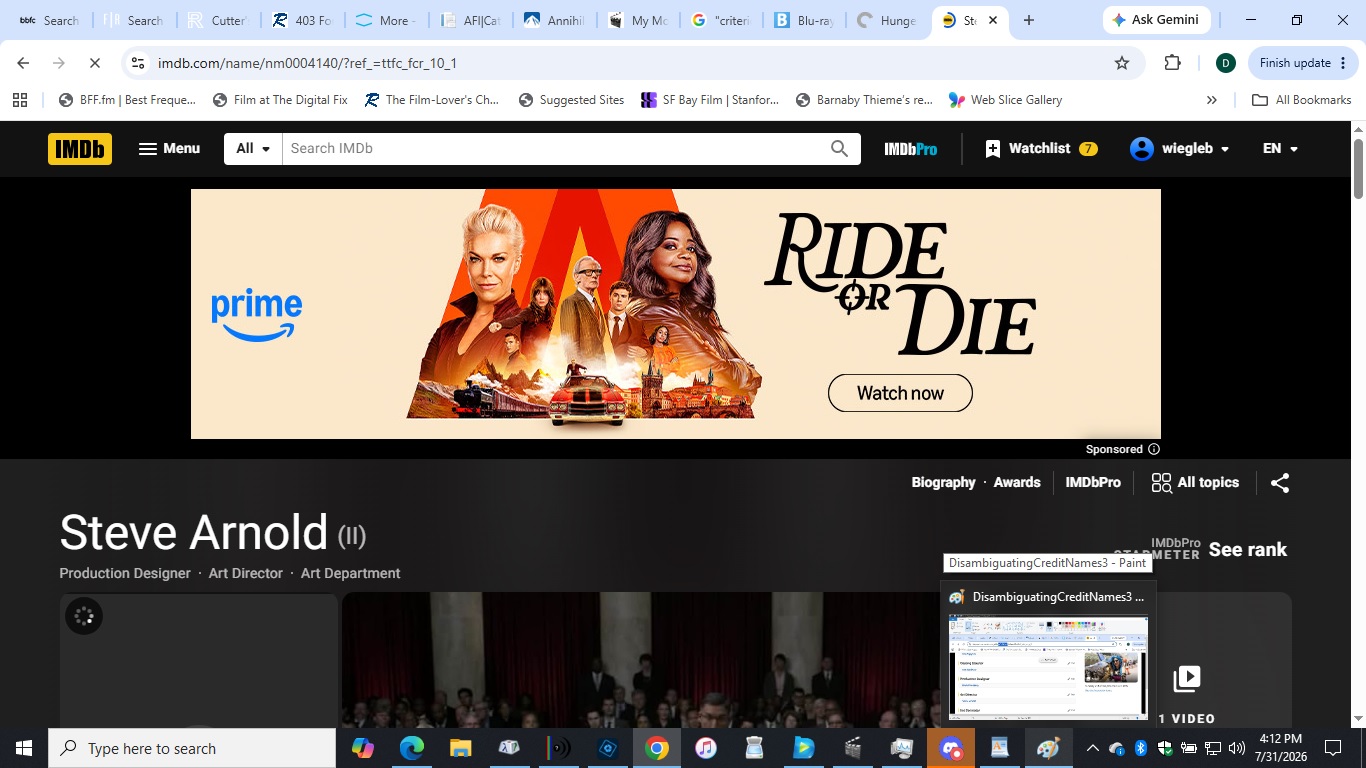This screenshot has height=768, width=1366.
Task: Open File Explorer from the taskbar
Action: 460,748
